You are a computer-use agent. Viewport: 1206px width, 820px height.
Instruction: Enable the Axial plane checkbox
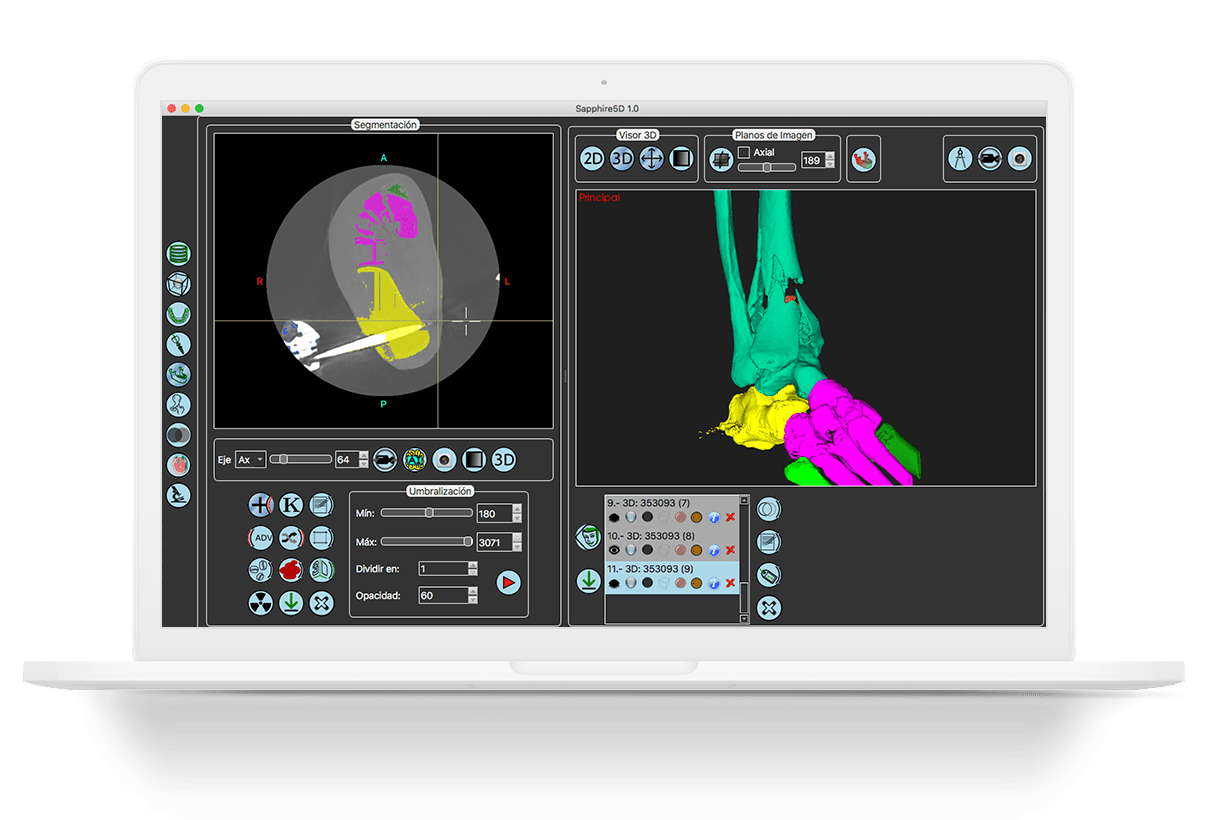[743, 152]
